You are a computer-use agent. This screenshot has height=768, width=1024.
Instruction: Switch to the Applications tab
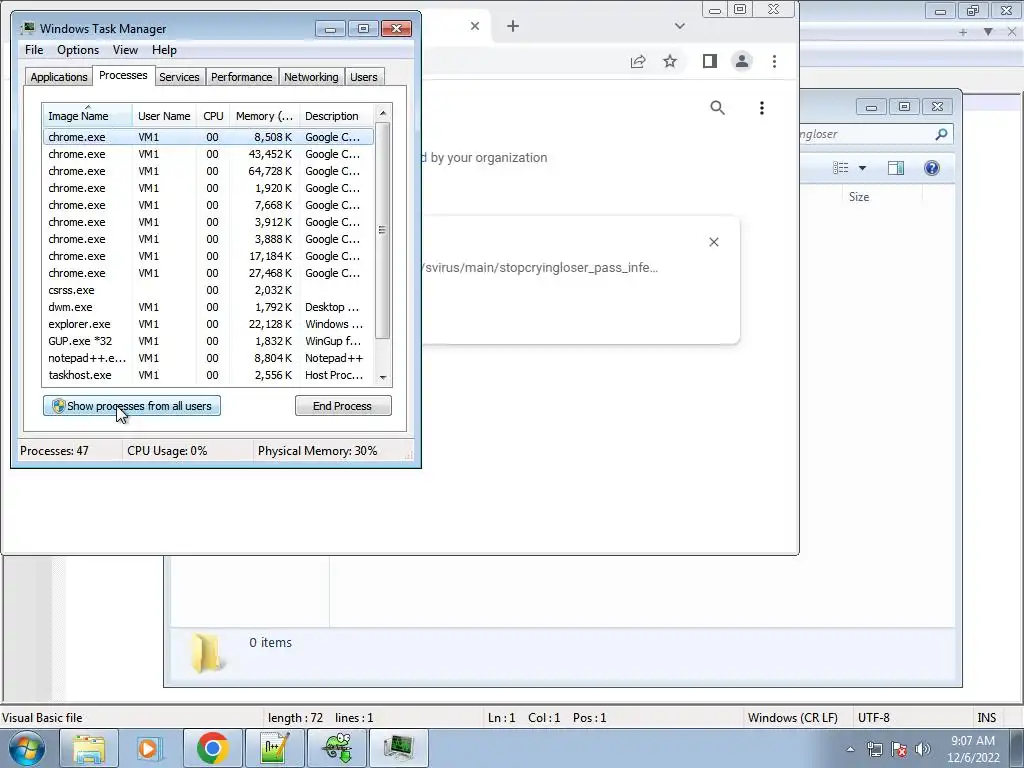coord(59,77)
